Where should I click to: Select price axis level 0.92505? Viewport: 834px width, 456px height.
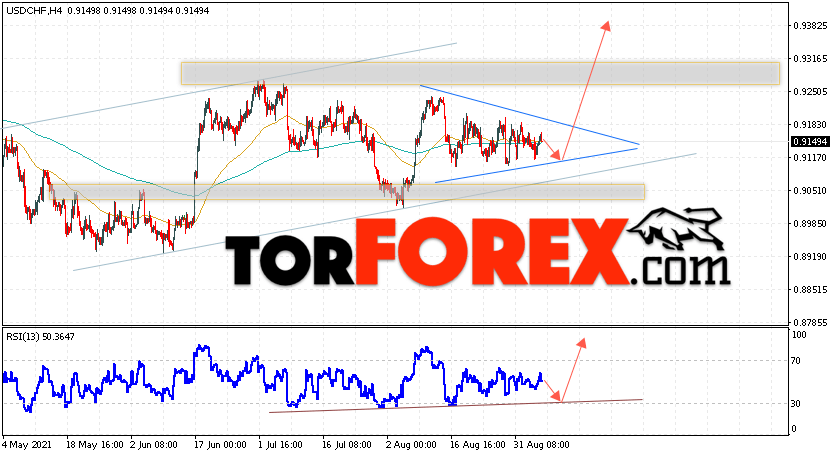810,92
